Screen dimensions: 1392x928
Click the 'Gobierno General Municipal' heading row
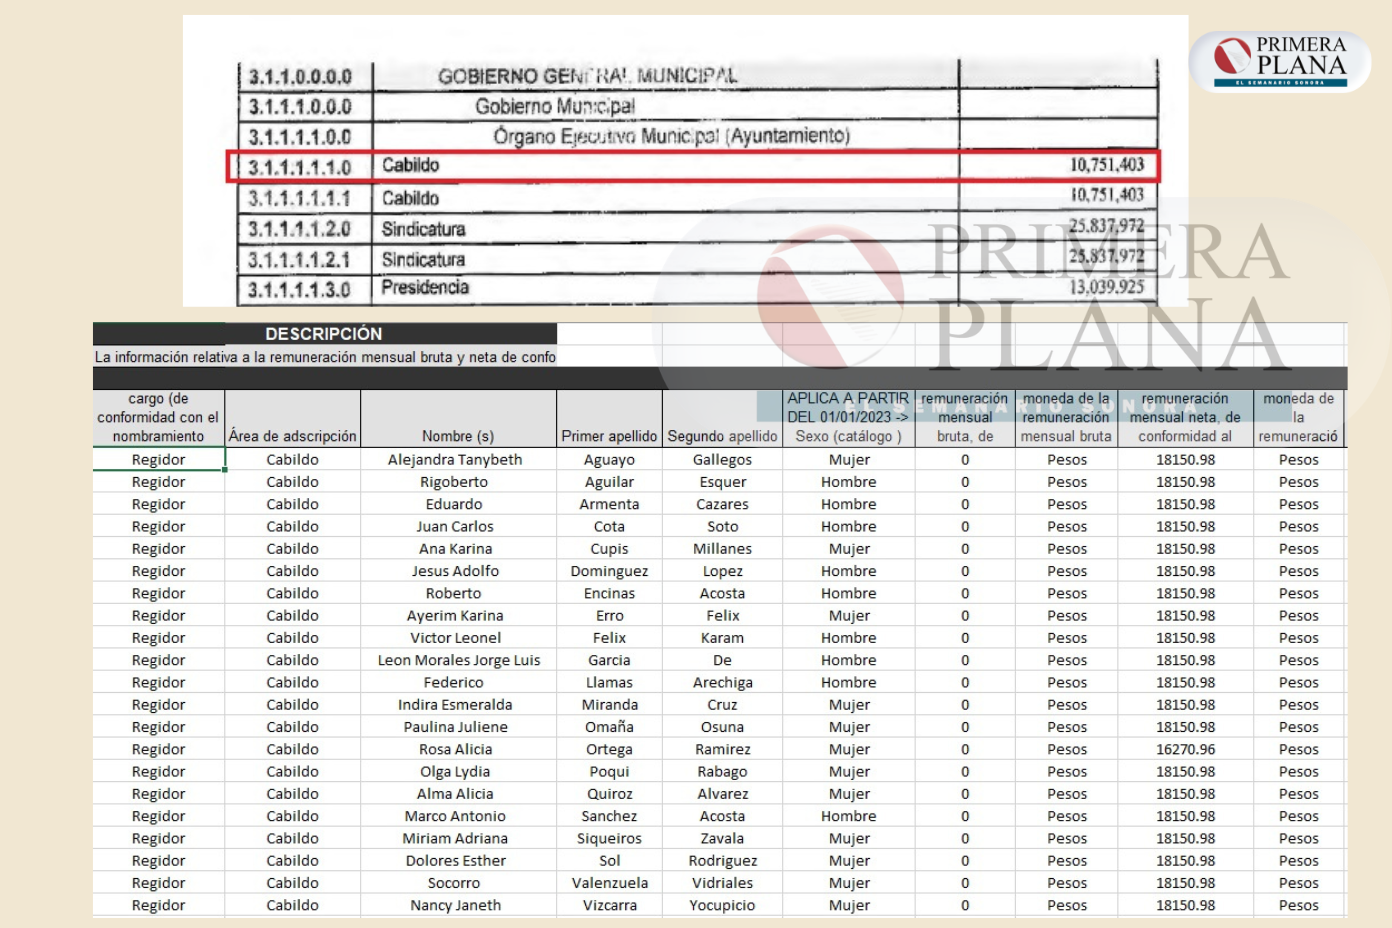tap(587, 76)
